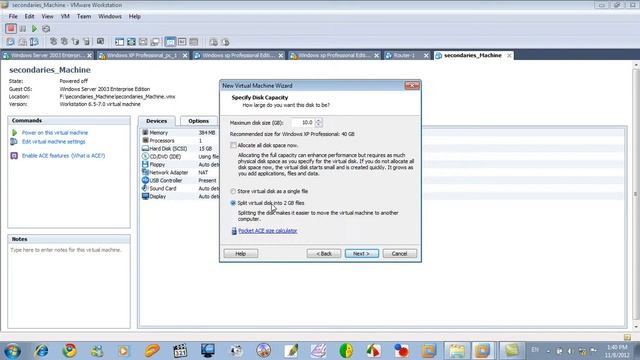Open the Team menu
Screen dimensions: 640x360
pos(84,16)
